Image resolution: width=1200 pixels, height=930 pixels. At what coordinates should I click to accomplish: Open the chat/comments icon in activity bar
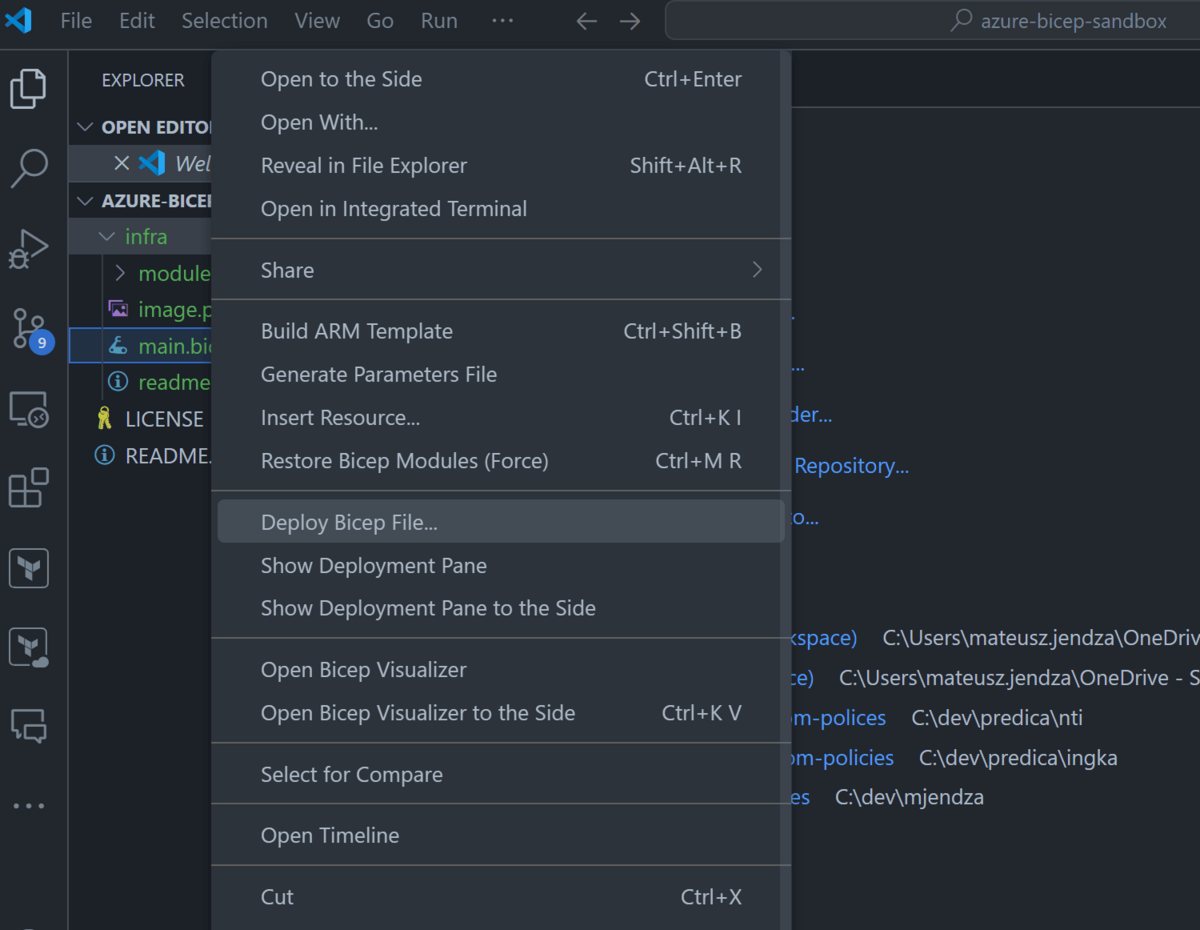point(28,725)
